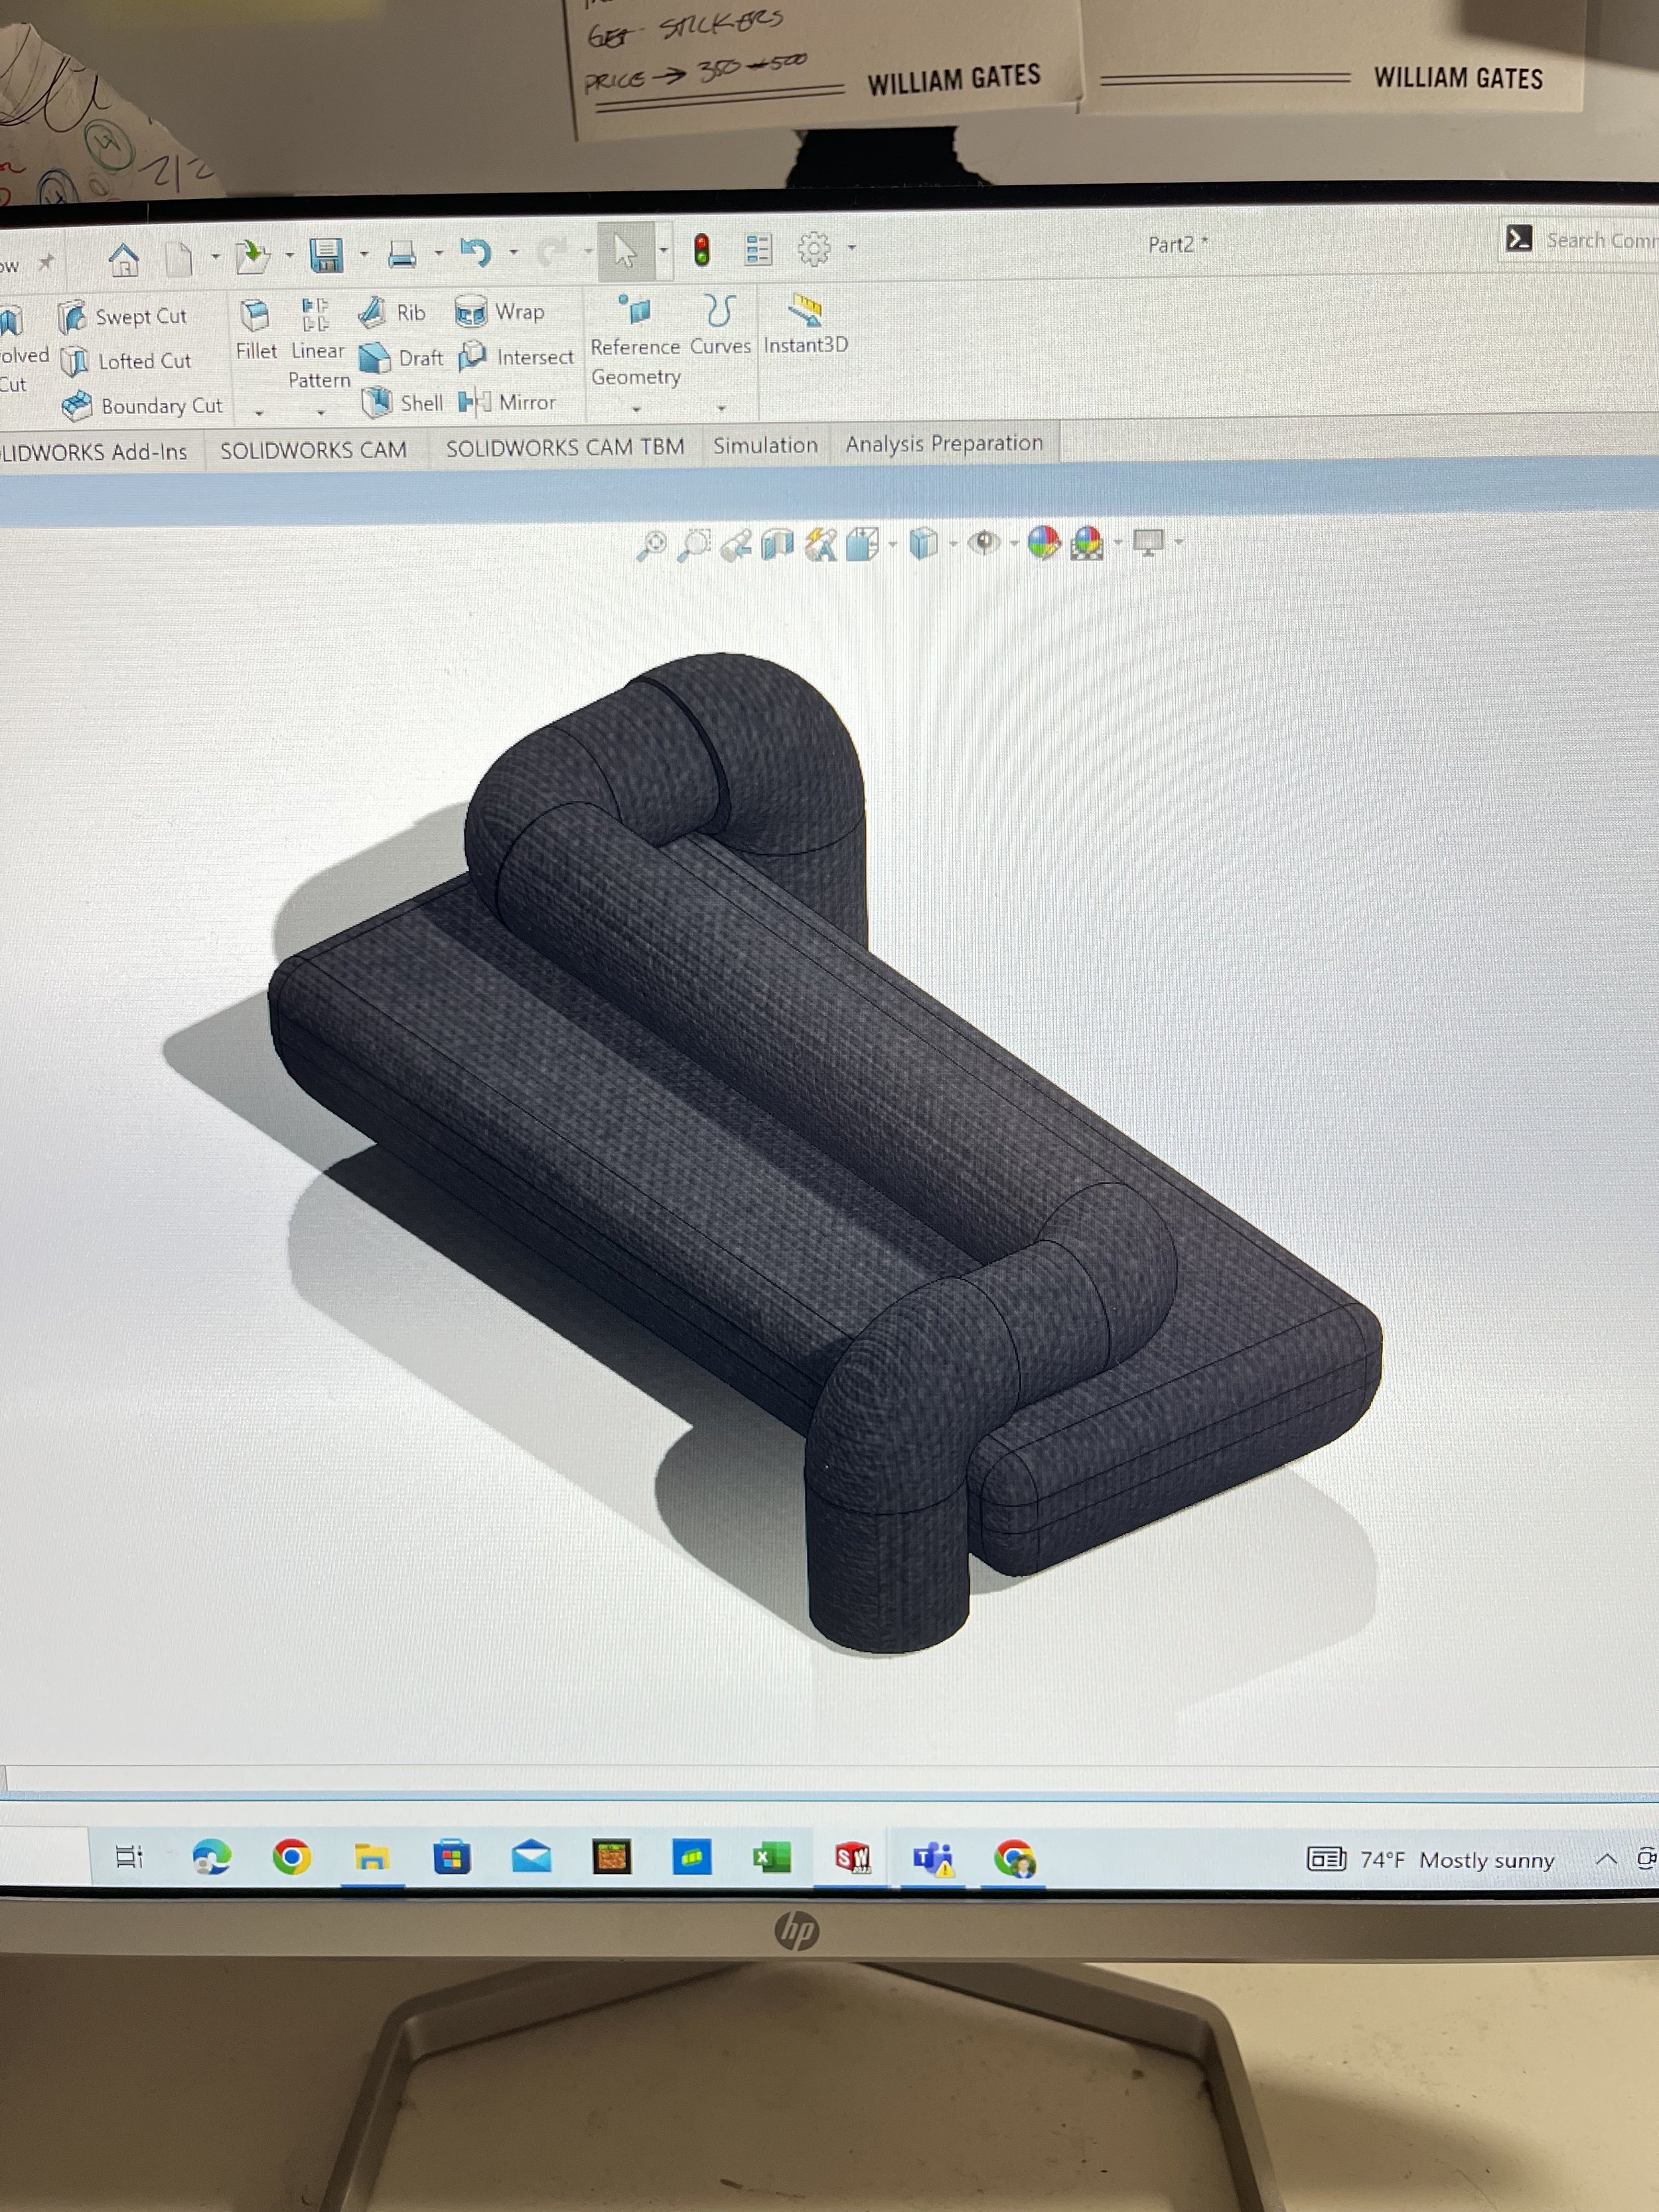Image resolution: width=1659 pixels, height=2212 pixels.
Task: Expand the Curves dropdown arrow
Action: [721, 408]
